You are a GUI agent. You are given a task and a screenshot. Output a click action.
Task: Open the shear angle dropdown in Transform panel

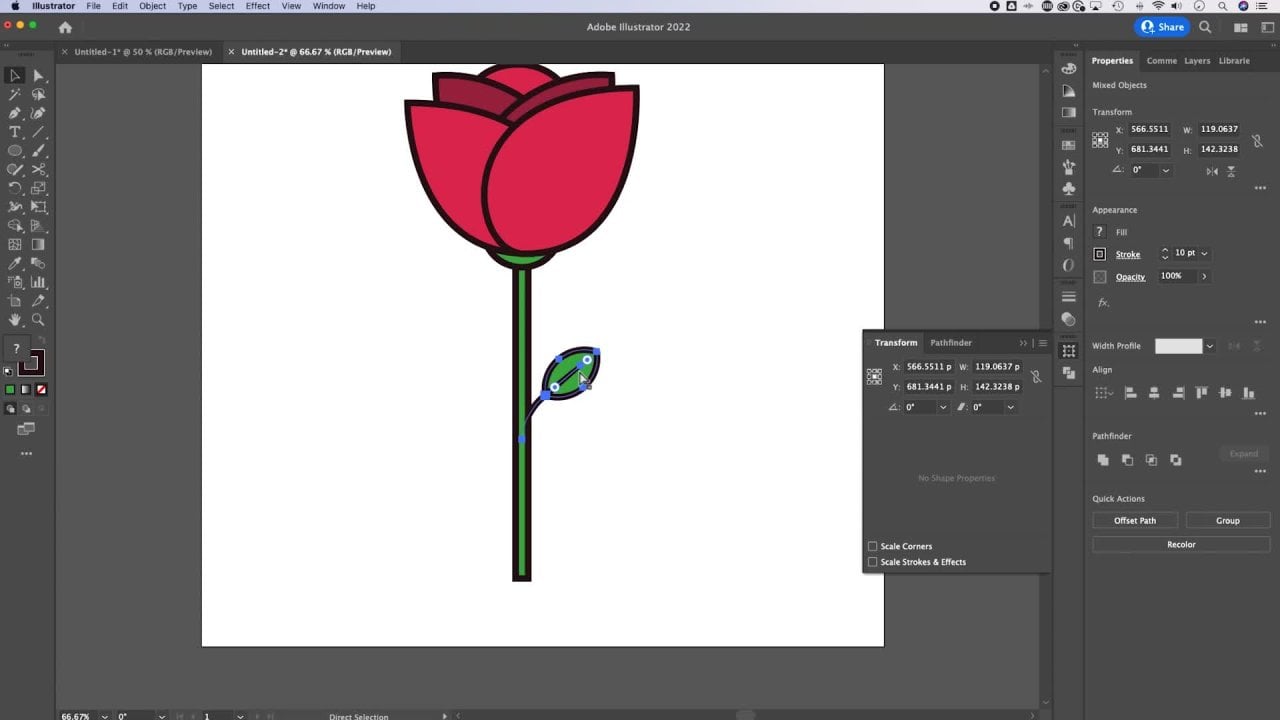click(x=1010, y=407)
